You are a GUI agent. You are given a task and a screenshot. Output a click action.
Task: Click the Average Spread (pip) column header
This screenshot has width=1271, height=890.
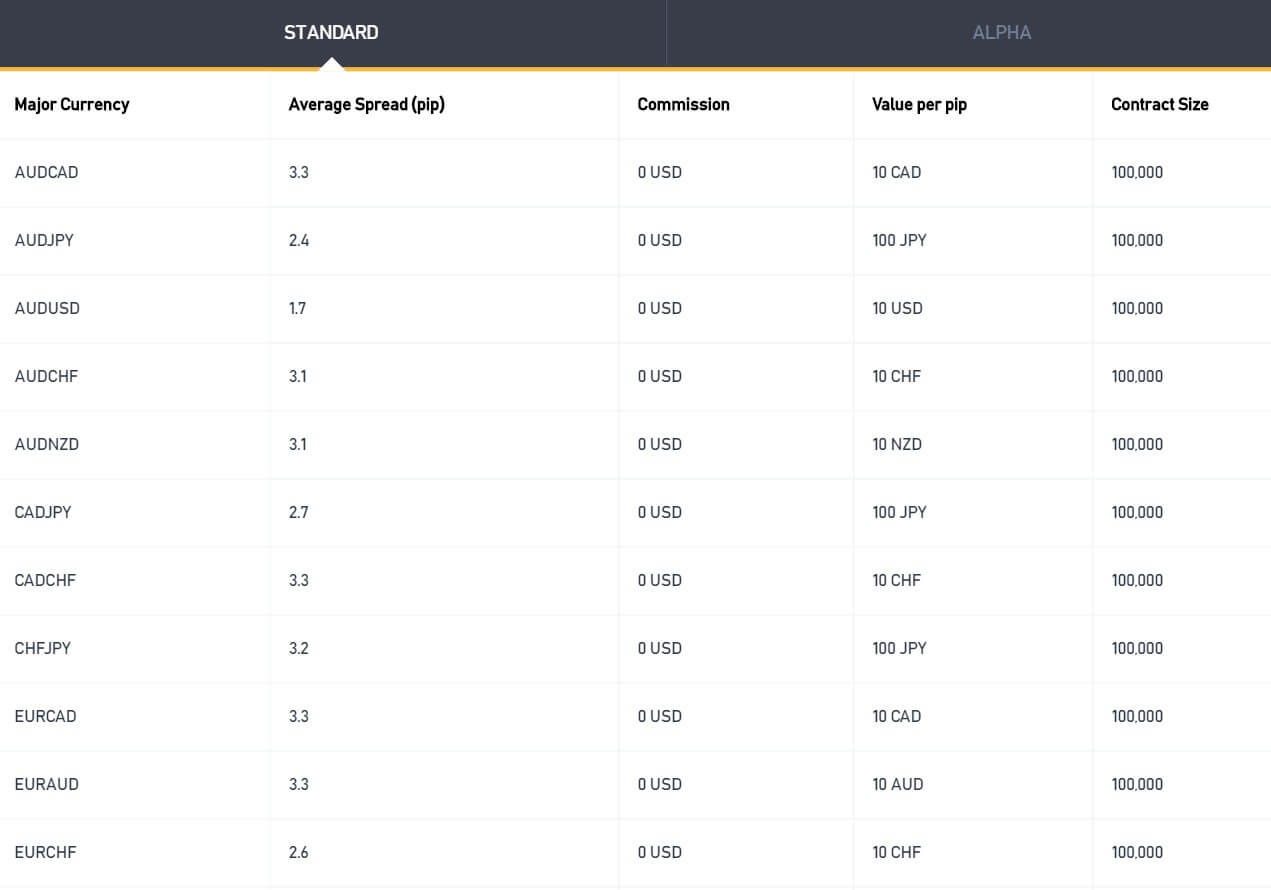pos(366,104)
